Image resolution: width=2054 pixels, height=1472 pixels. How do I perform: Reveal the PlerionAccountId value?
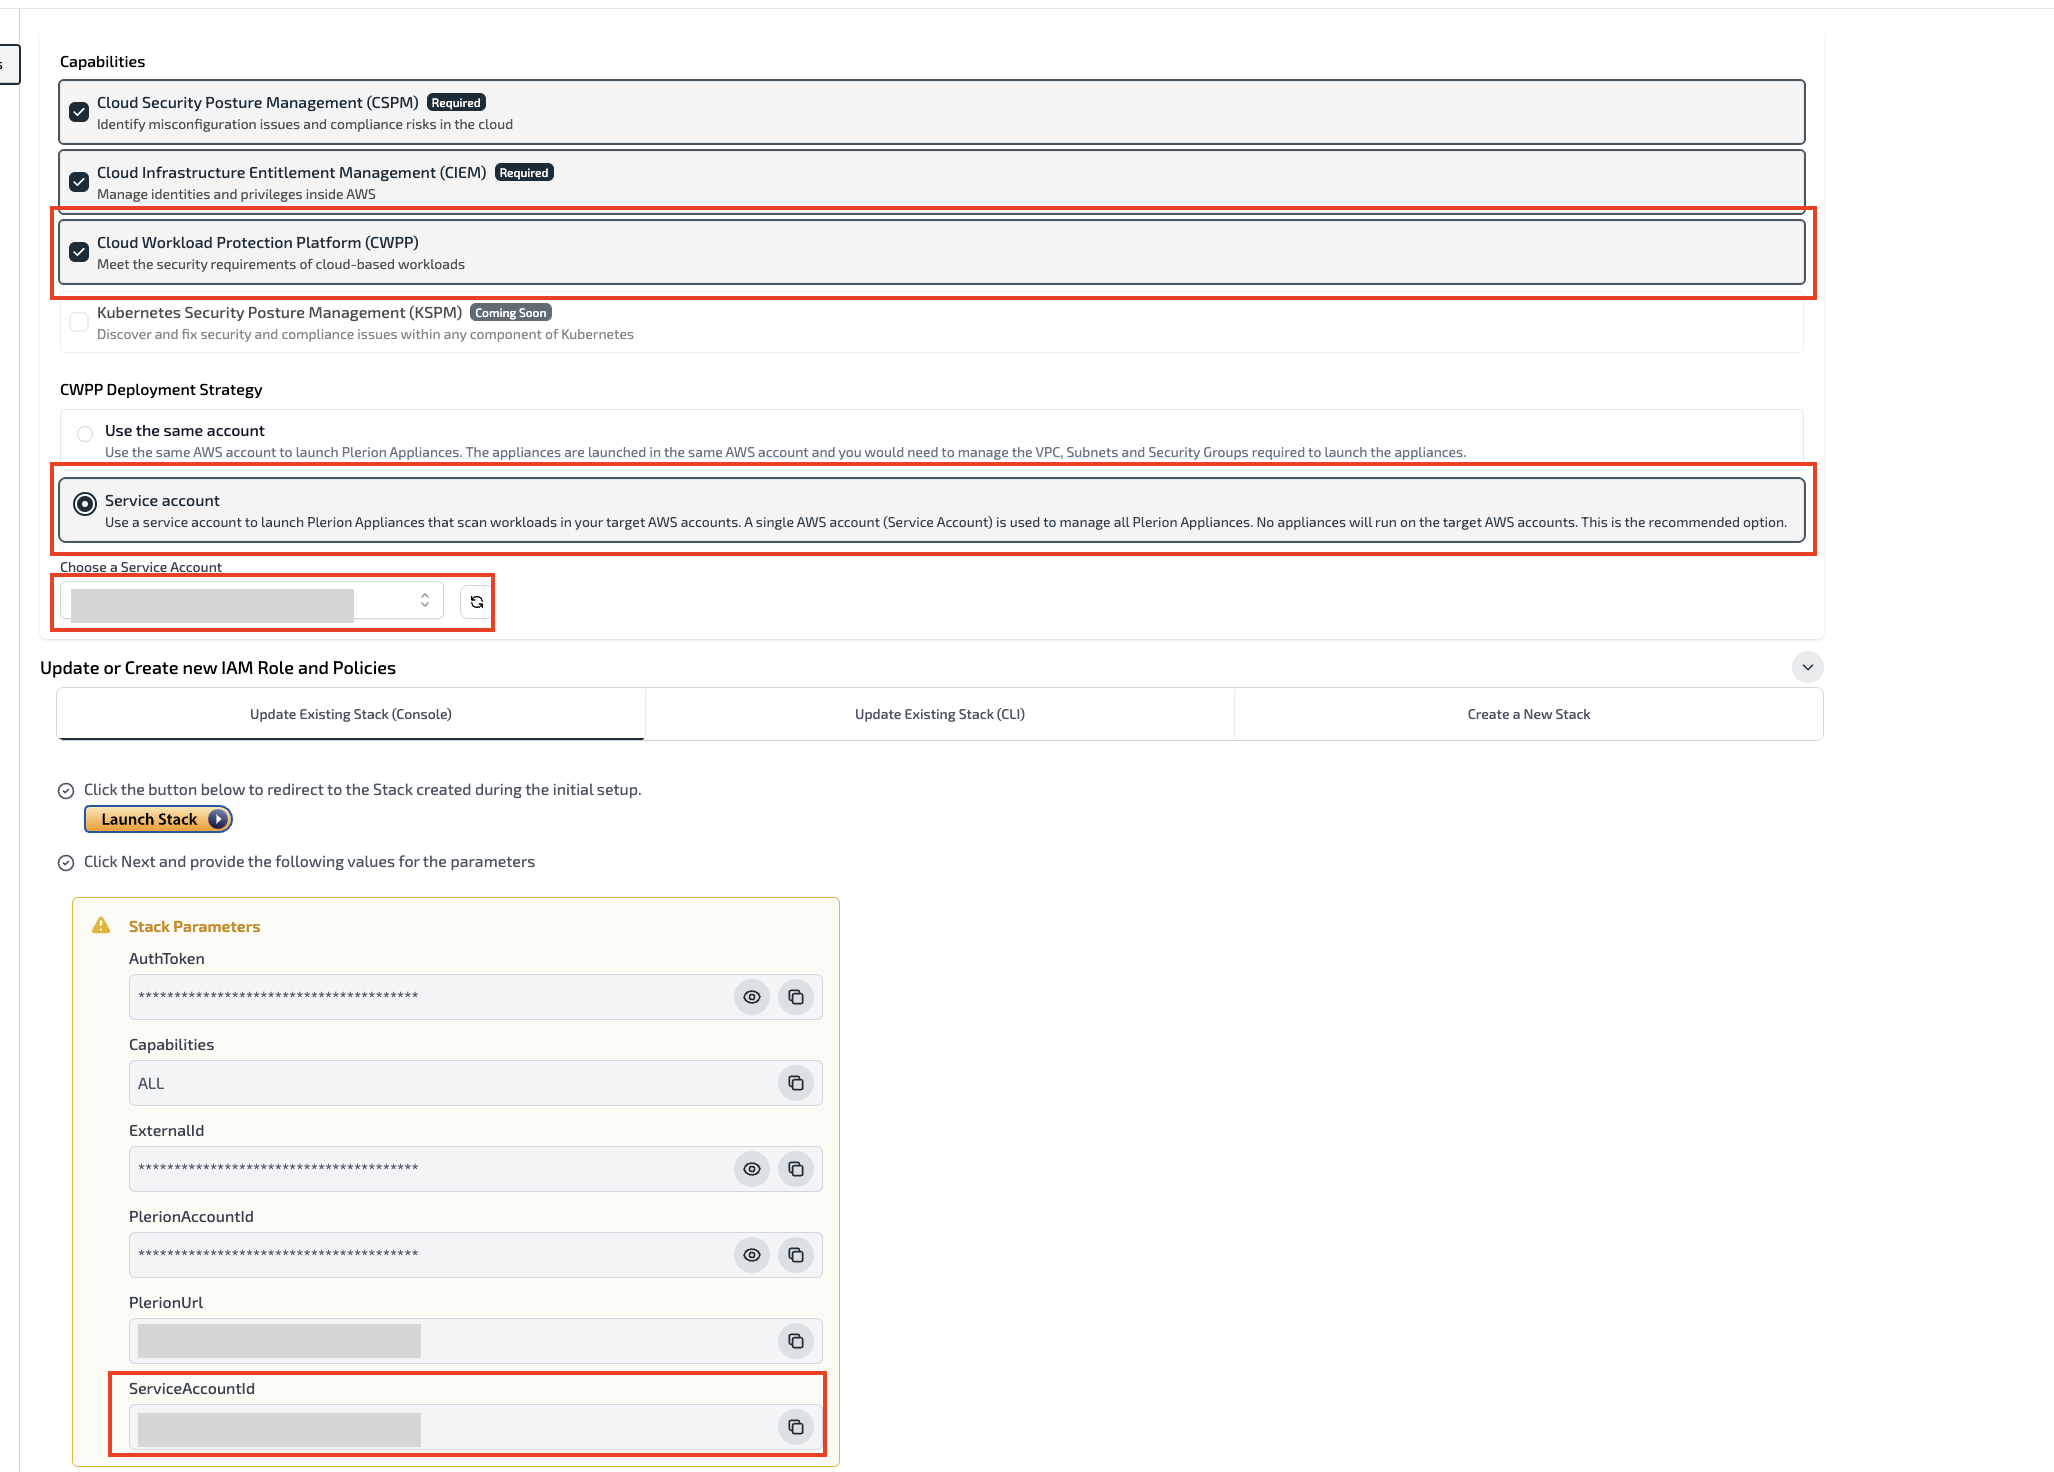coord(752,1255)
